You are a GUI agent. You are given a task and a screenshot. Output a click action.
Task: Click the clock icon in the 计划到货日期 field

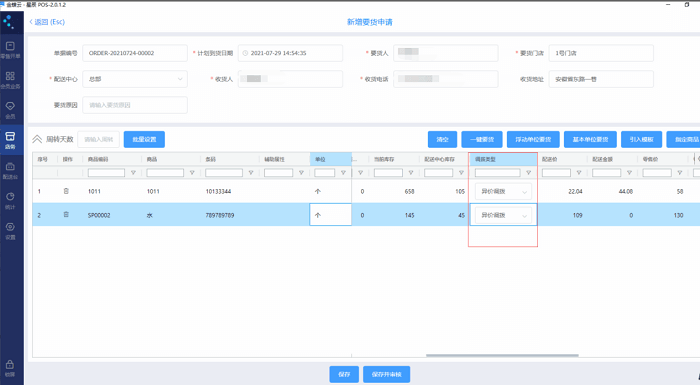[245, 53]
